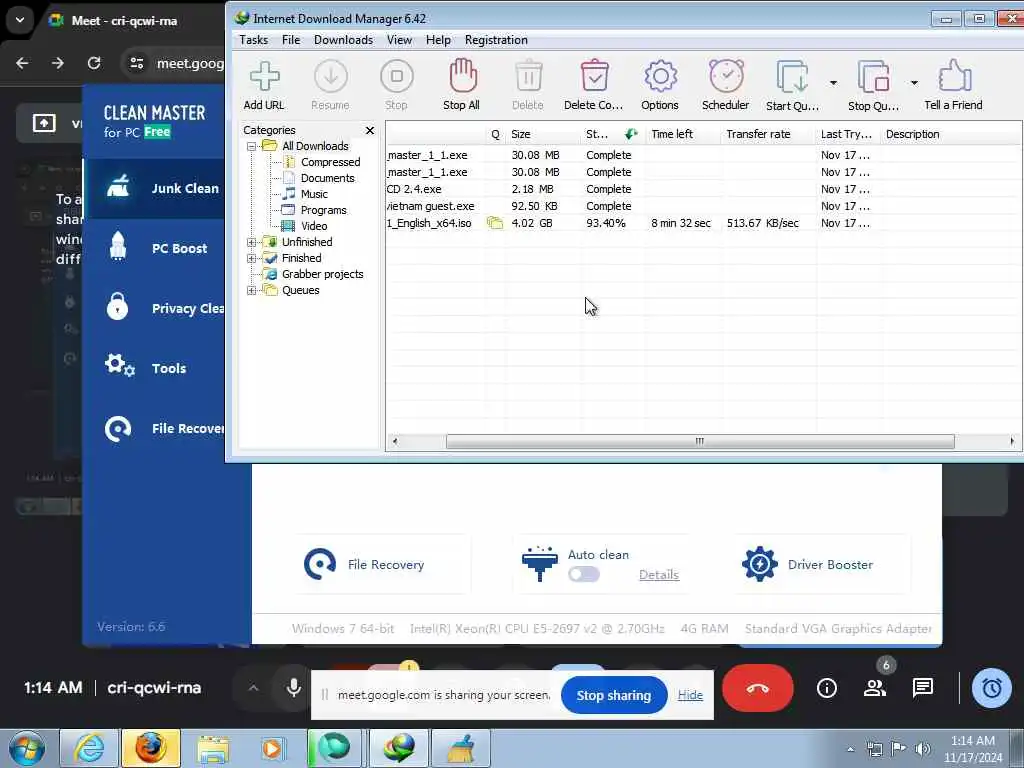
Task: Open Meet meeting details info icon
Action: 827,688
